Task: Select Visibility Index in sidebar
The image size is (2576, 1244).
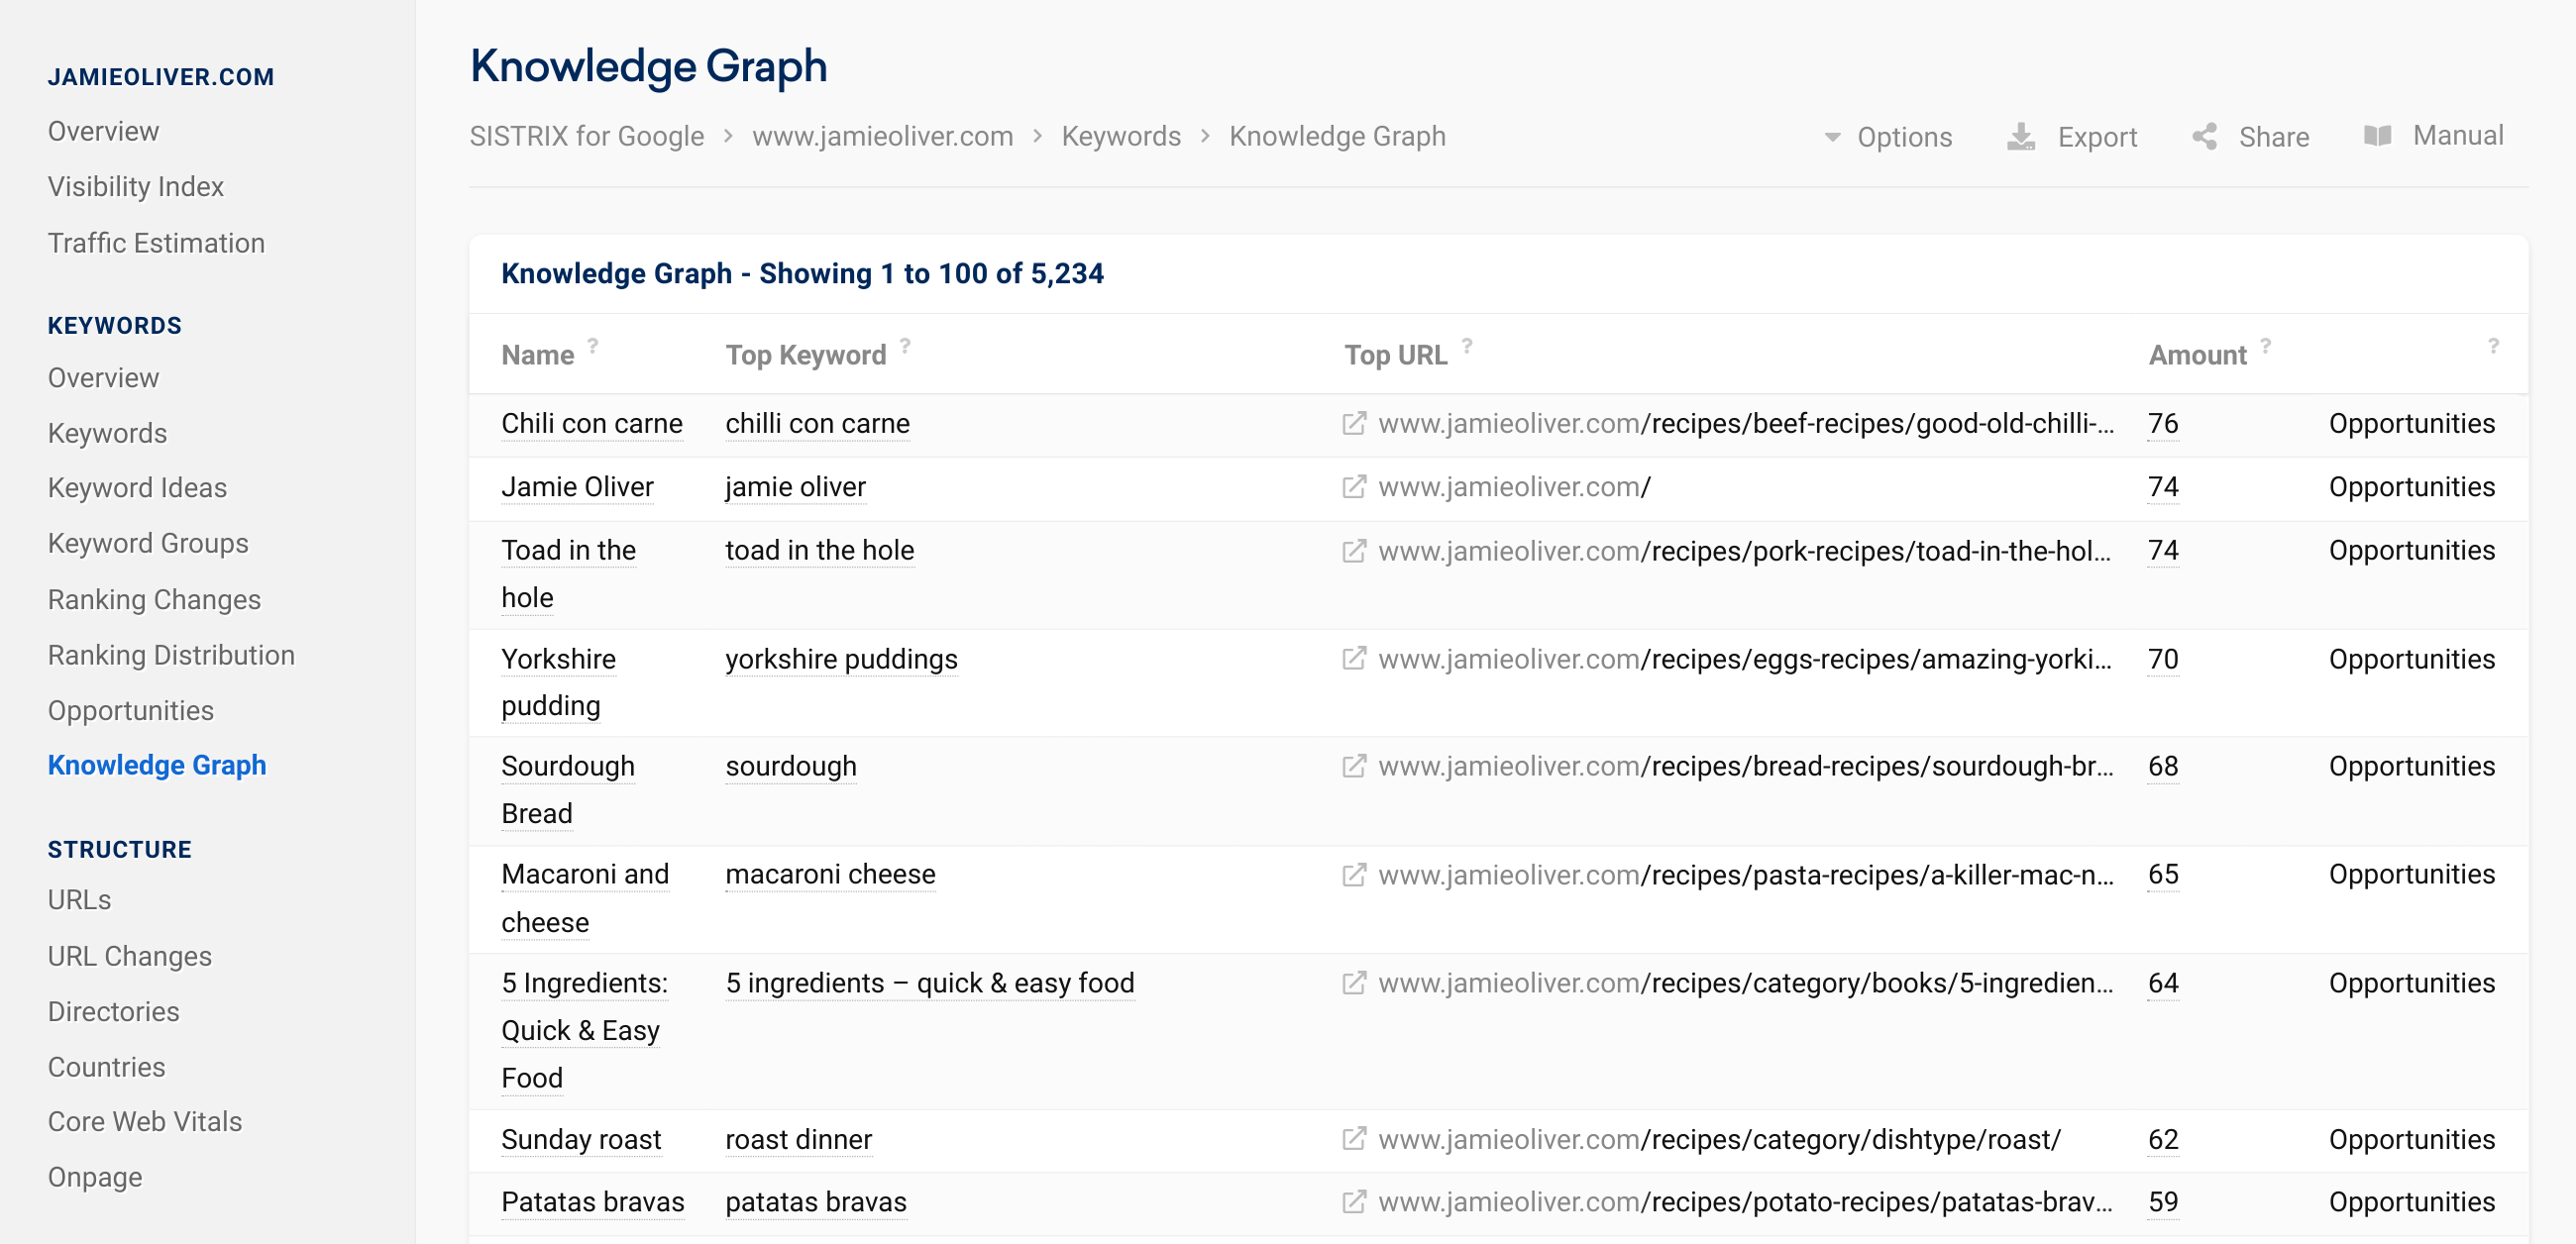Action: click(136, 187)
